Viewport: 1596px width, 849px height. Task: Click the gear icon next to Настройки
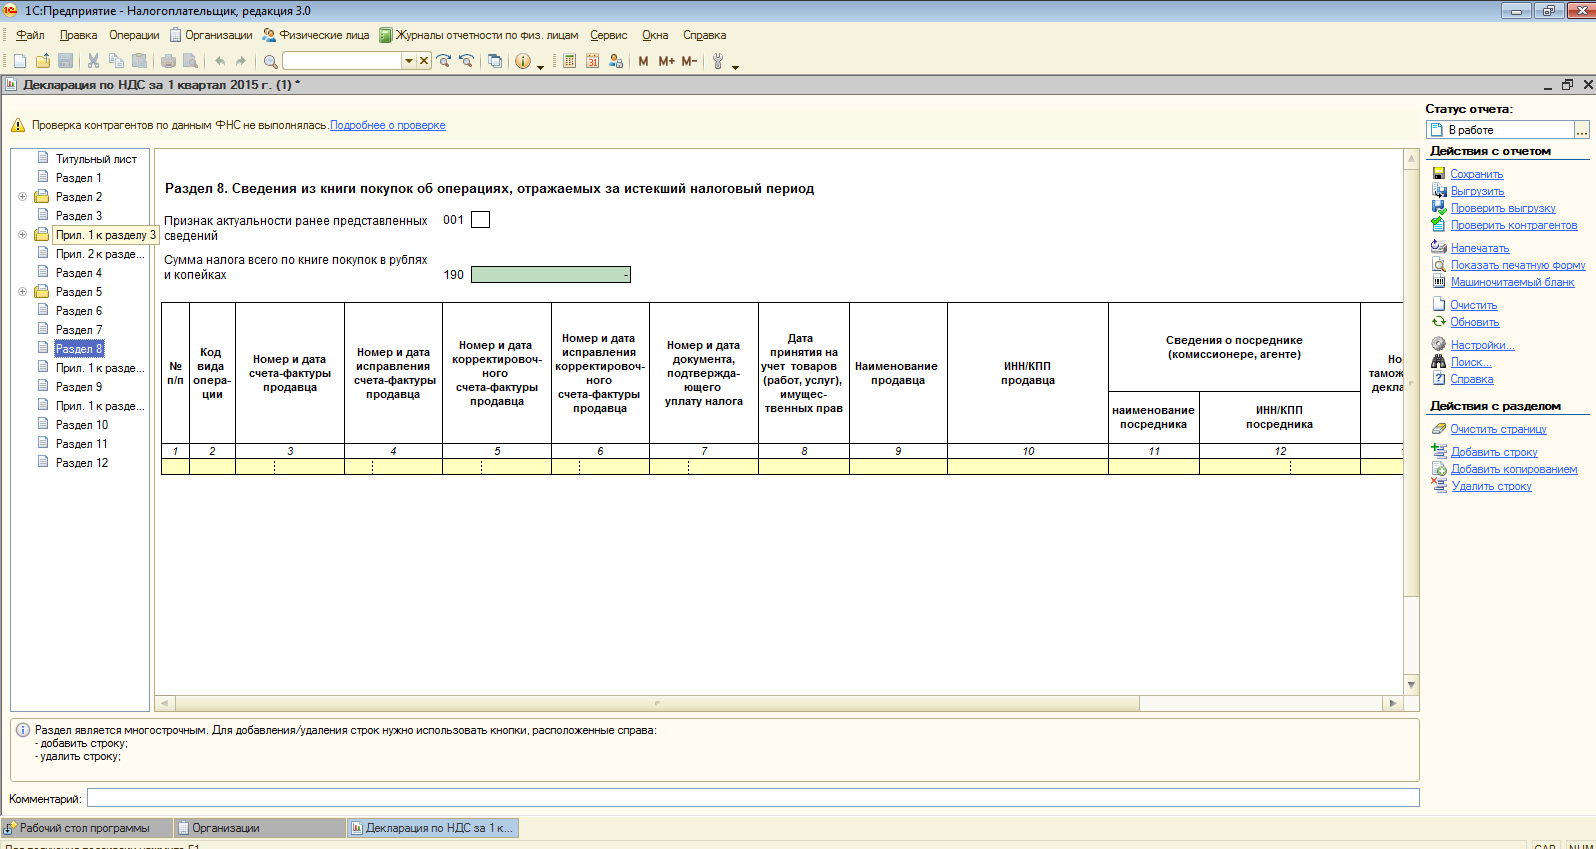(x=1438, y=345)
